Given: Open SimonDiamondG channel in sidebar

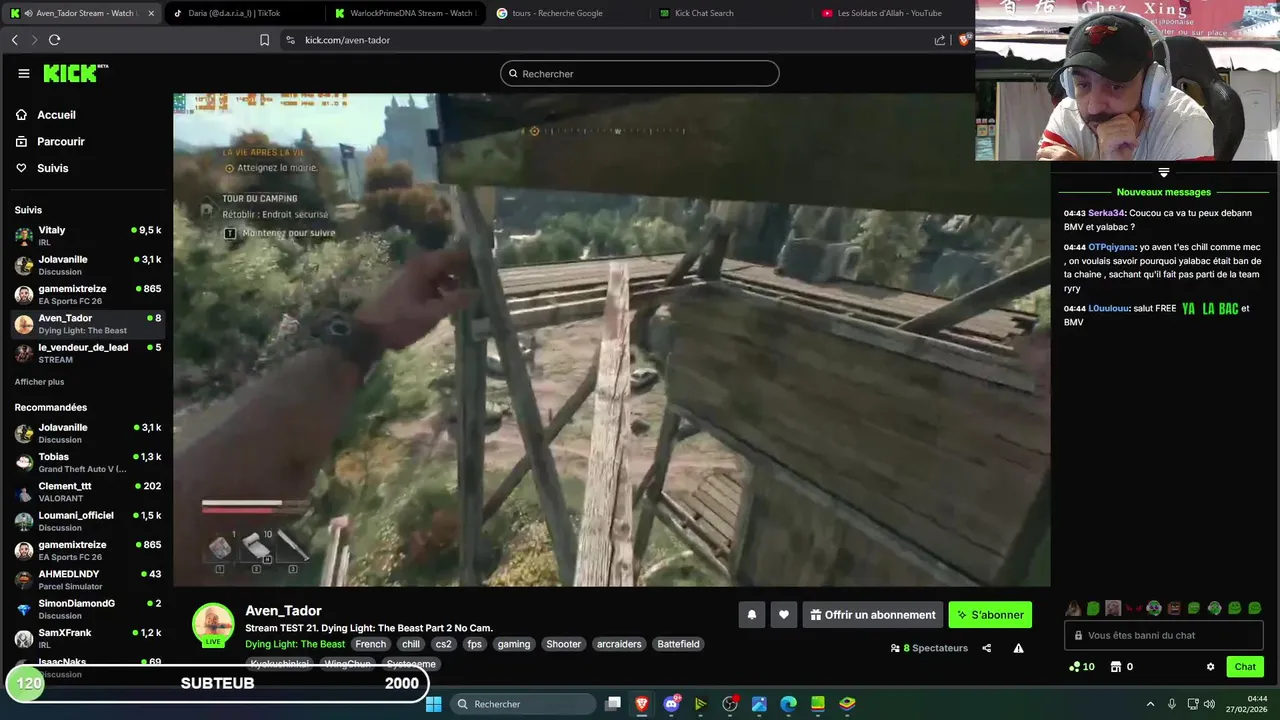Looking at the screenshot, I should [88, 609].
